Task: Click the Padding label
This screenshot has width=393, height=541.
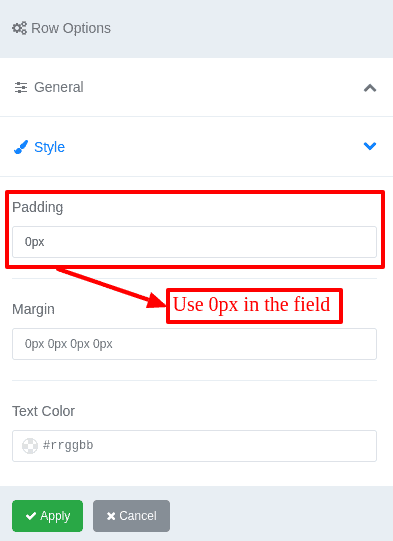Action: point(38,207)
